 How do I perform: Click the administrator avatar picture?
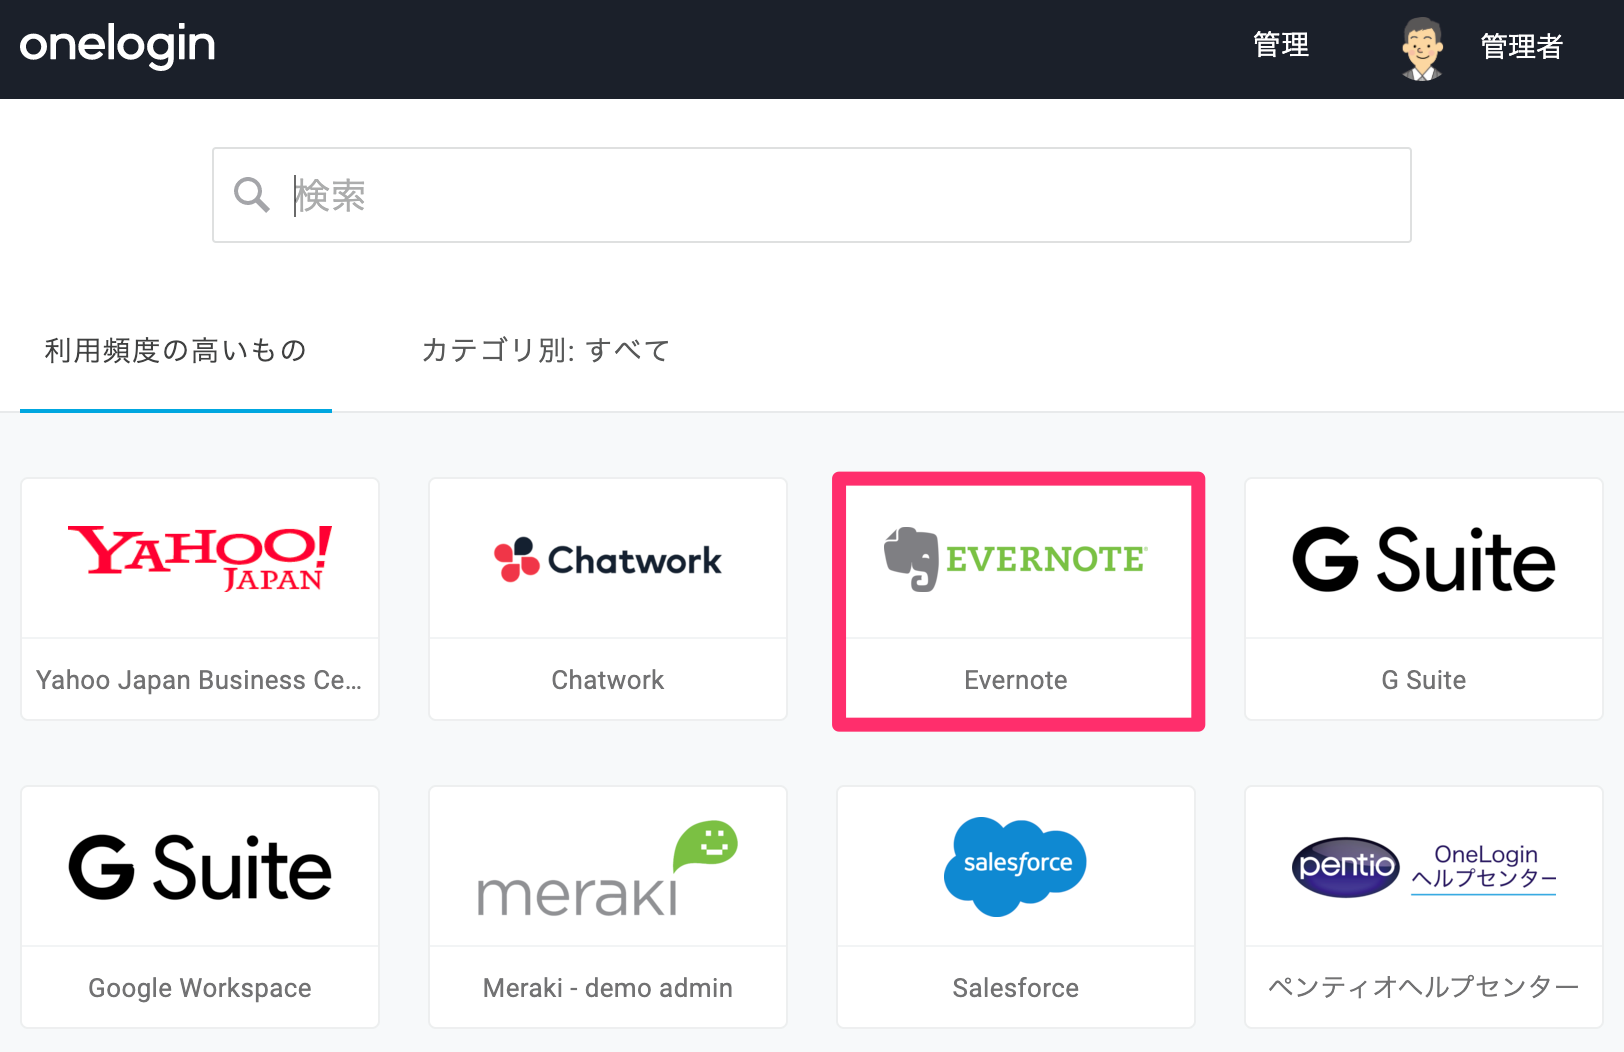pyautogui.click(x=1422, y=48)
